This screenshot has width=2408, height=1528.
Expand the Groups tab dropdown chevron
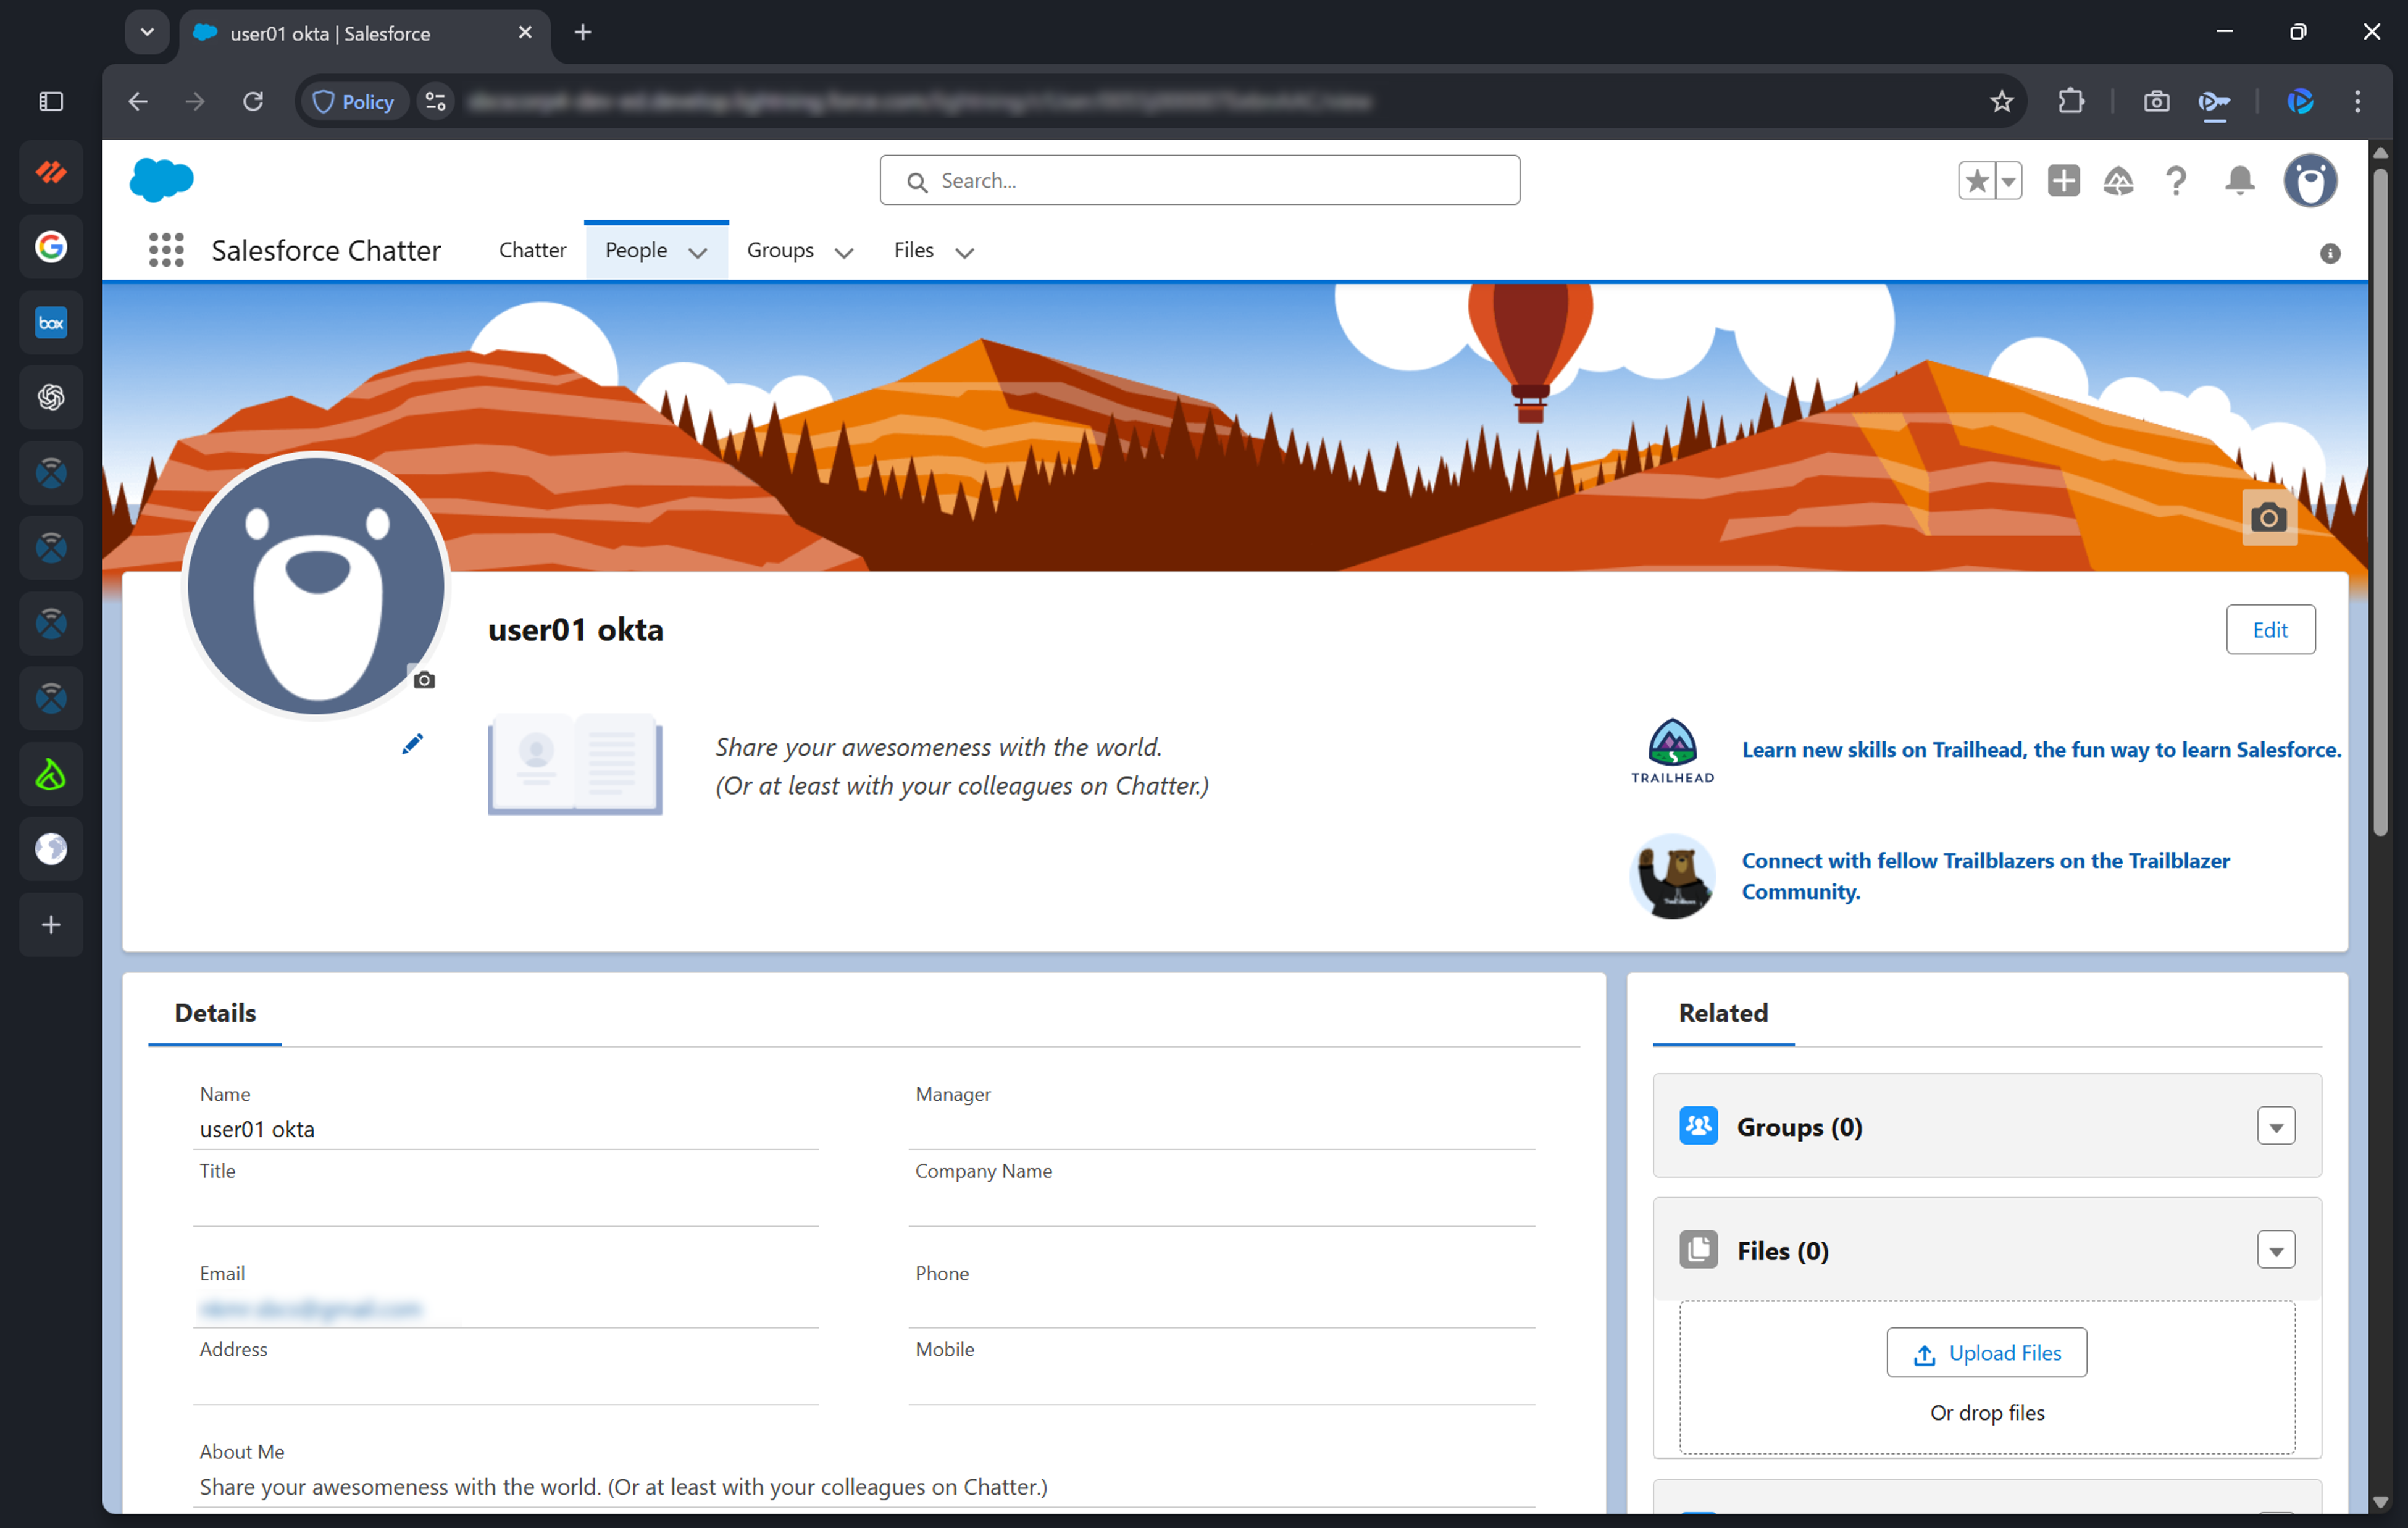844,253
